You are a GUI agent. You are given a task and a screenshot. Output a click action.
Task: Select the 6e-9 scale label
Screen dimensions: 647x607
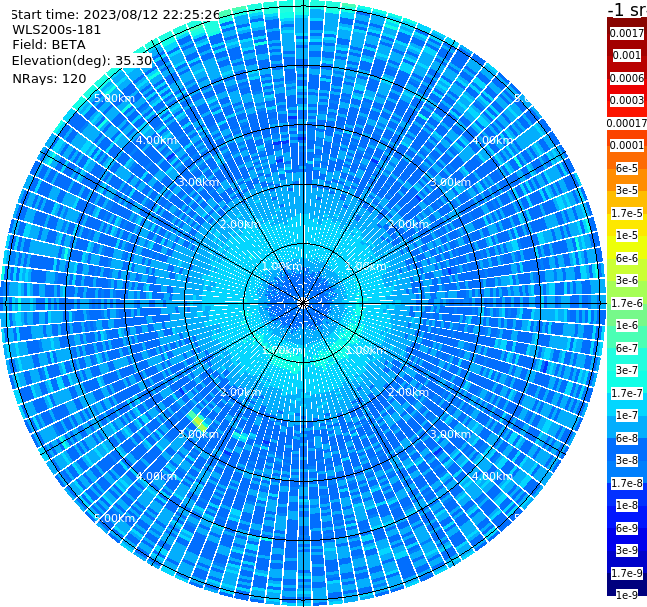click(x=627, y=528)
